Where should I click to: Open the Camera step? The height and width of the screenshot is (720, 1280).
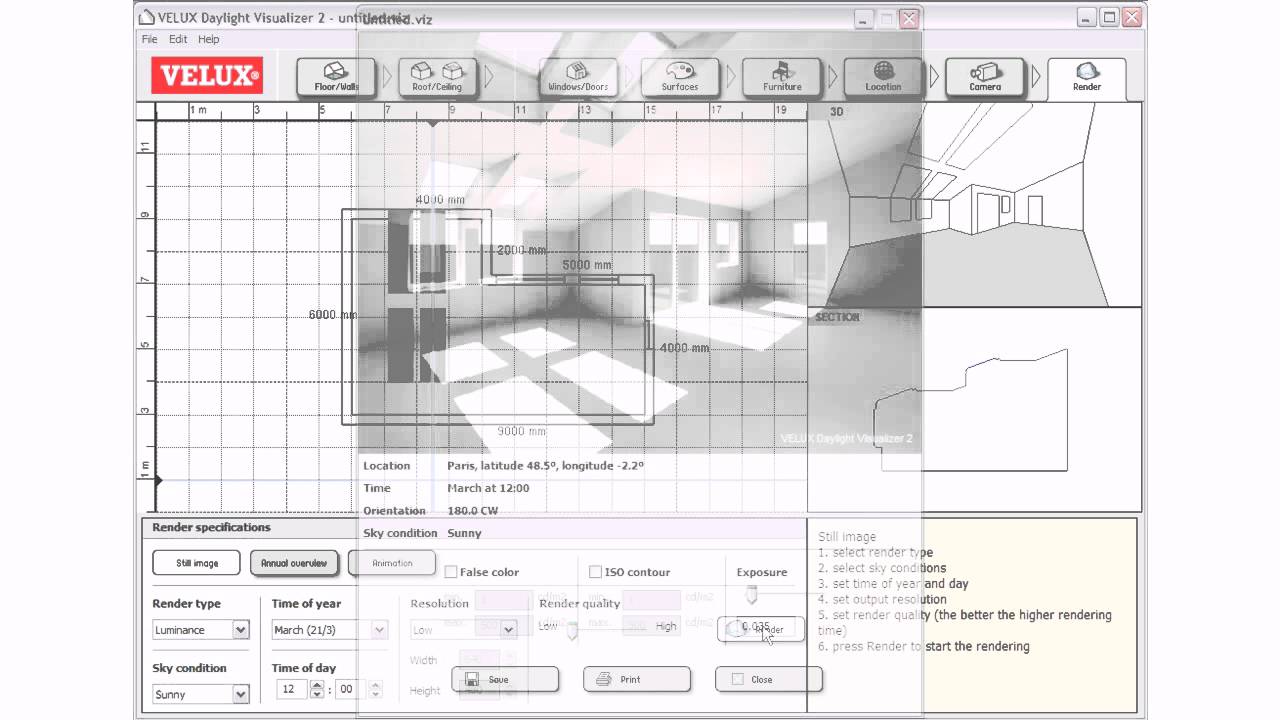pos(985,77)
